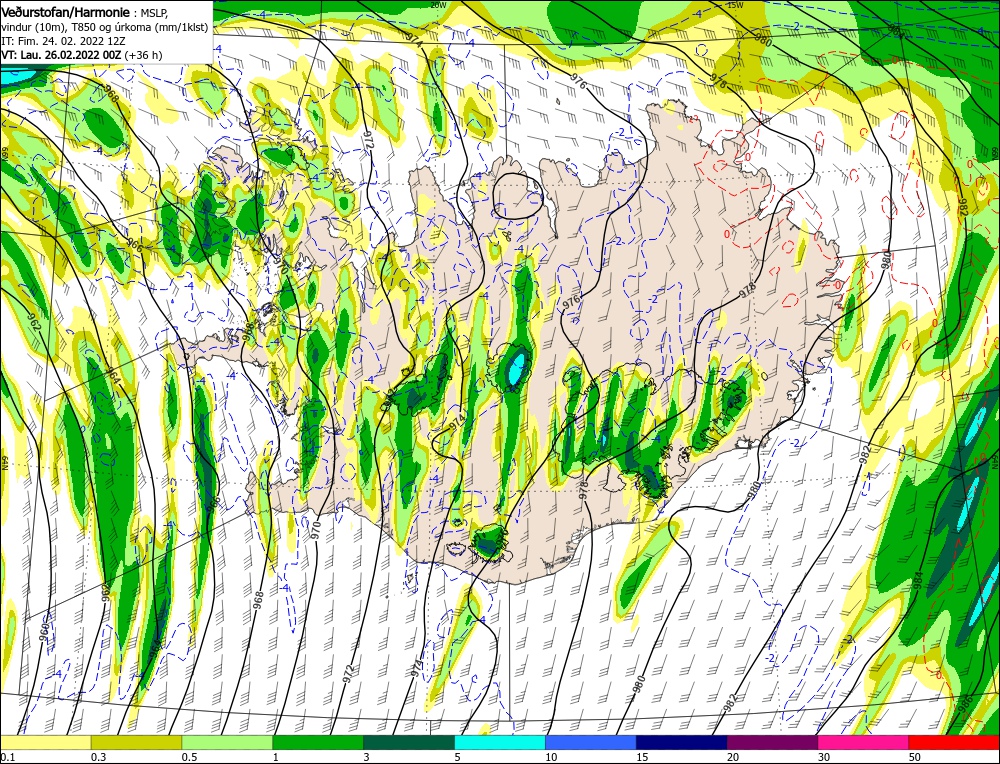Click the '15' legend value label
The width and height of the screenshot is (1000, 764).
(643, 757)
